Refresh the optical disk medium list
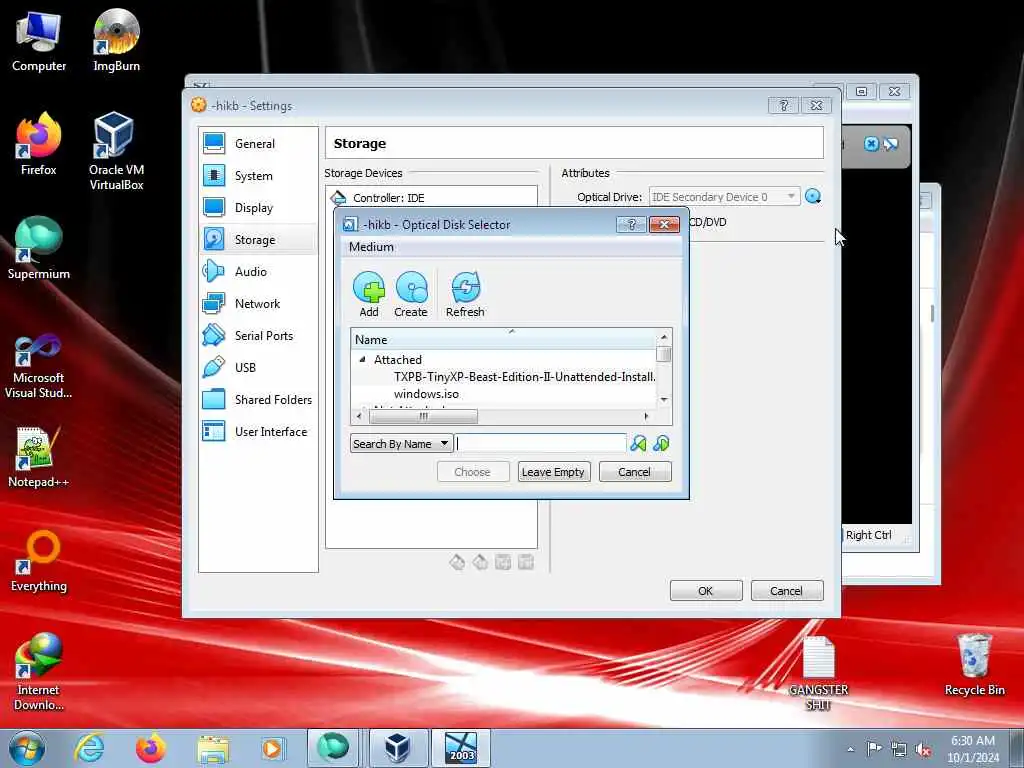The width and height of the screenshot is (1024, 768). point(465,295)
